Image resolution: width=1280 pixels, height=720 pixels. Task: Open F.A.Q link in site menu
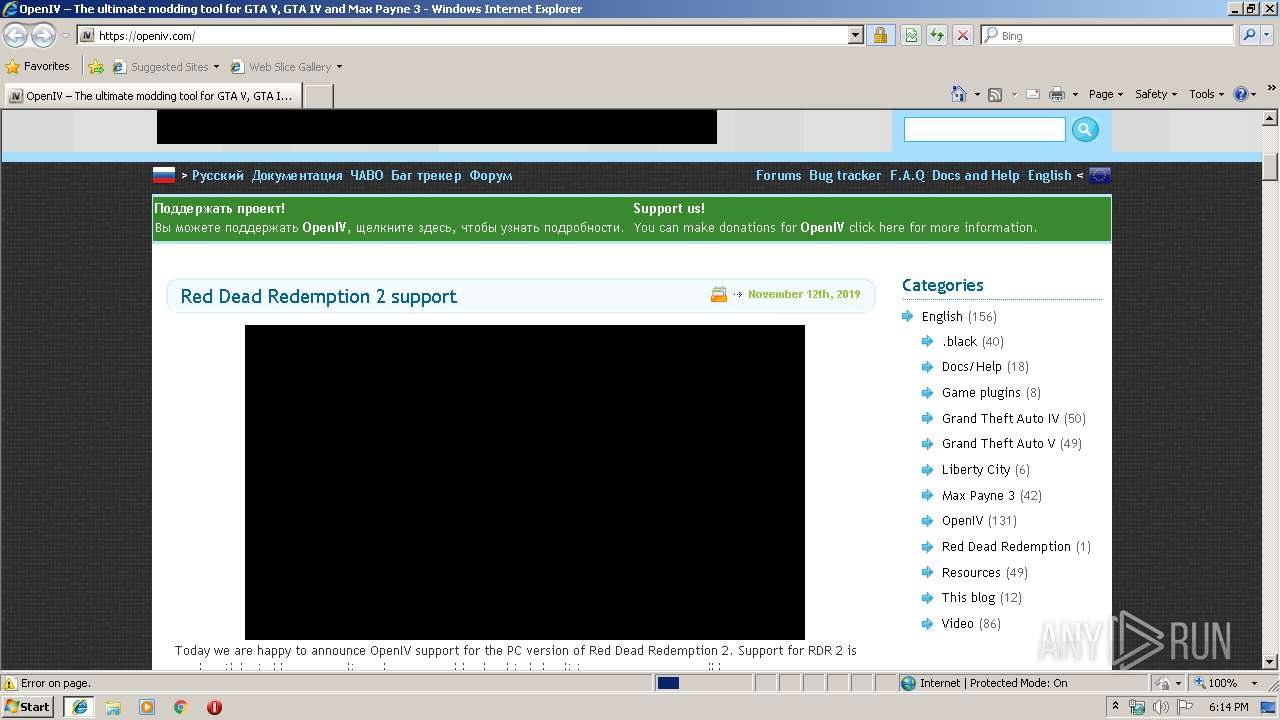point(907,175)
